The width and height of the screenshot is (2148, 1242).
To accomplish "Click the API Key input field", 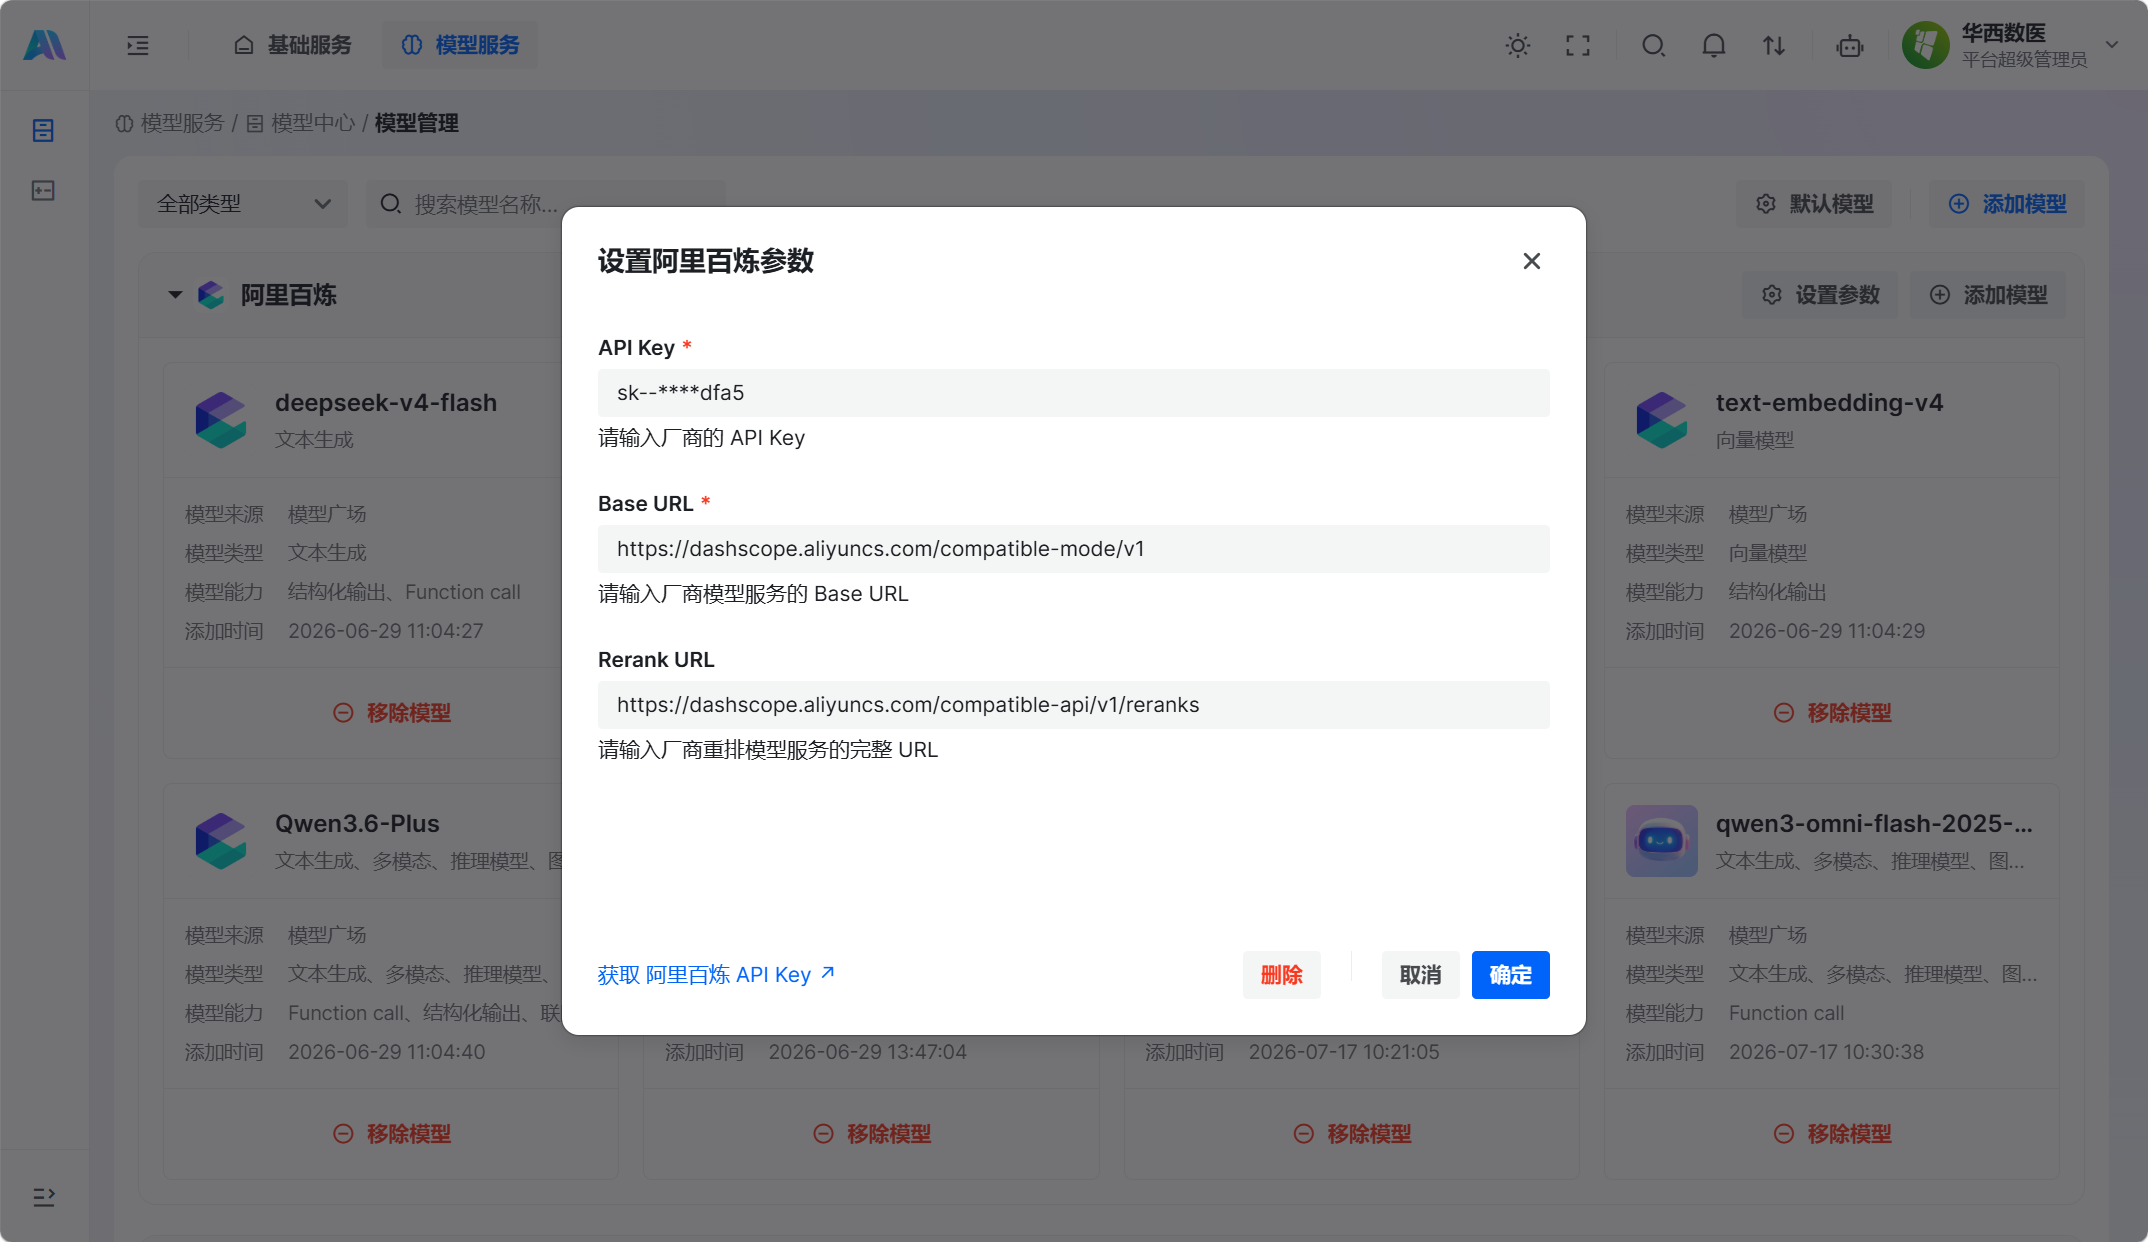I will (x=1074, y=393).
